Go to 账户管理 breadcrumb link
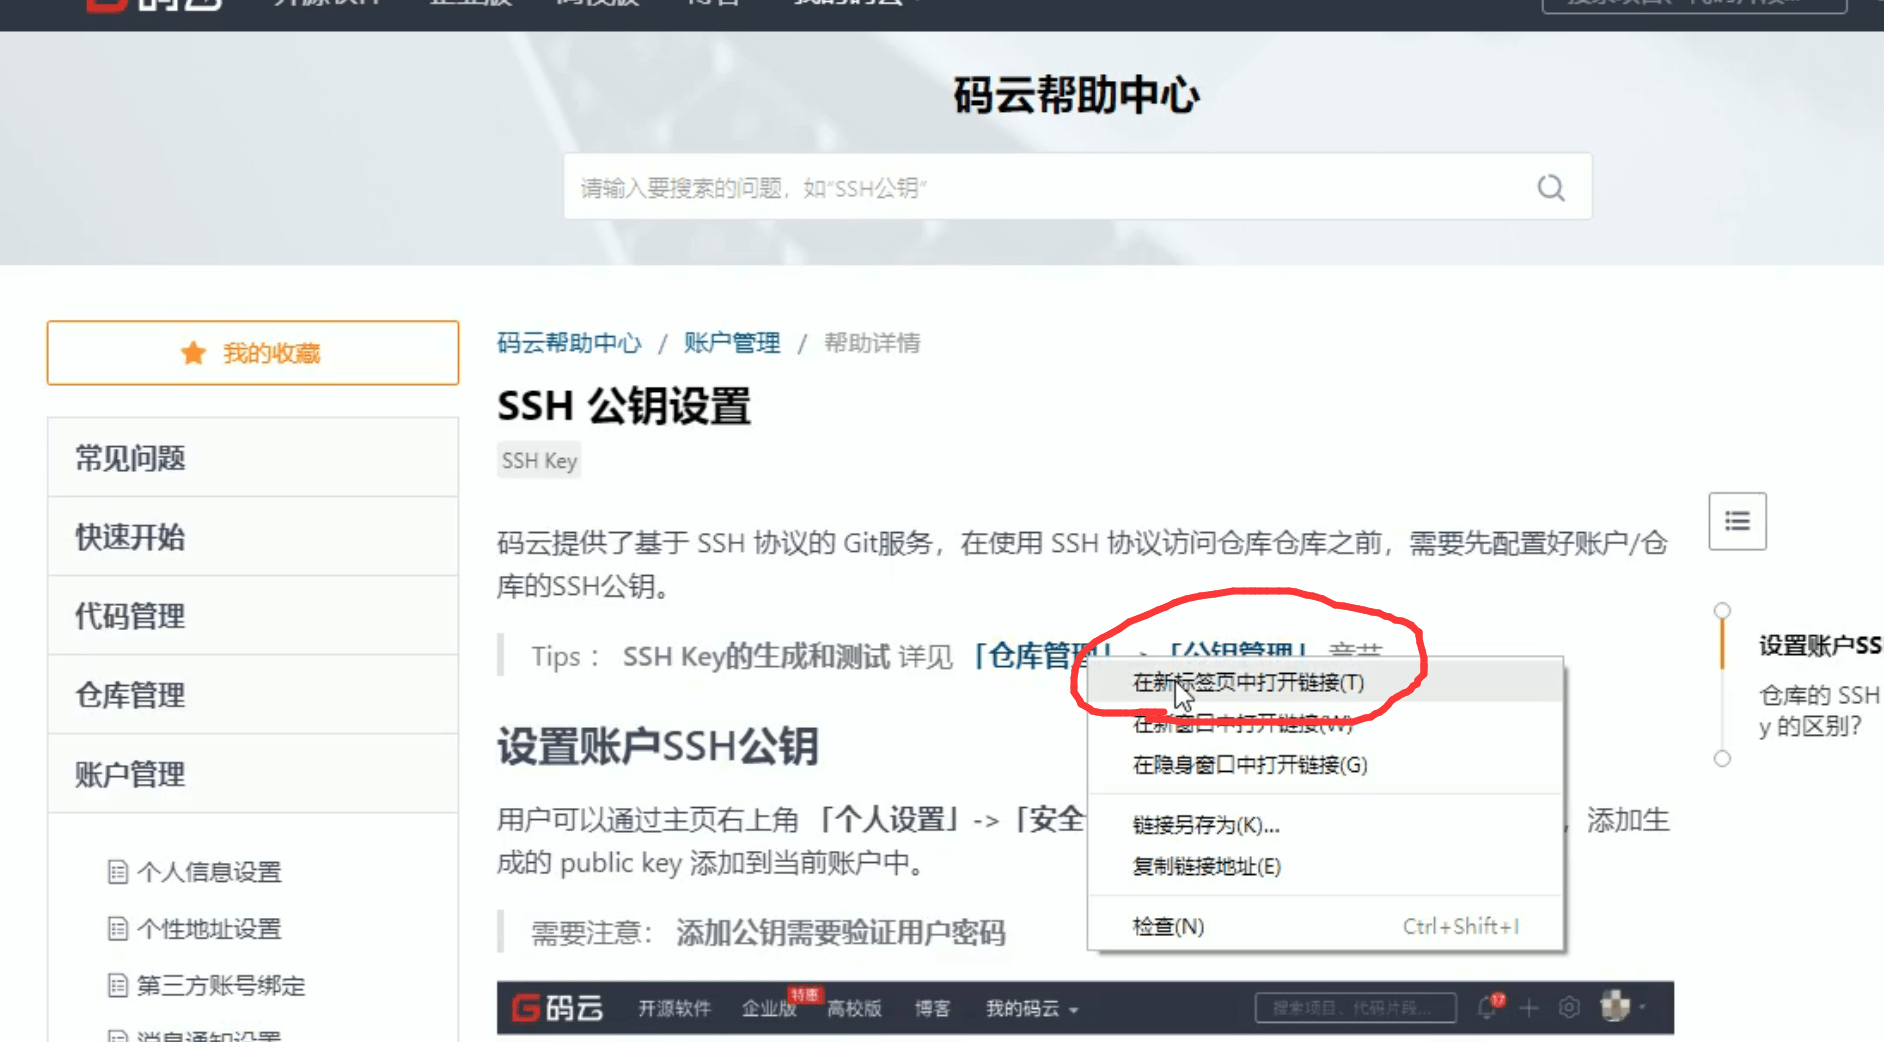Screen dimensions: 1884x1042 pos(732,343)
